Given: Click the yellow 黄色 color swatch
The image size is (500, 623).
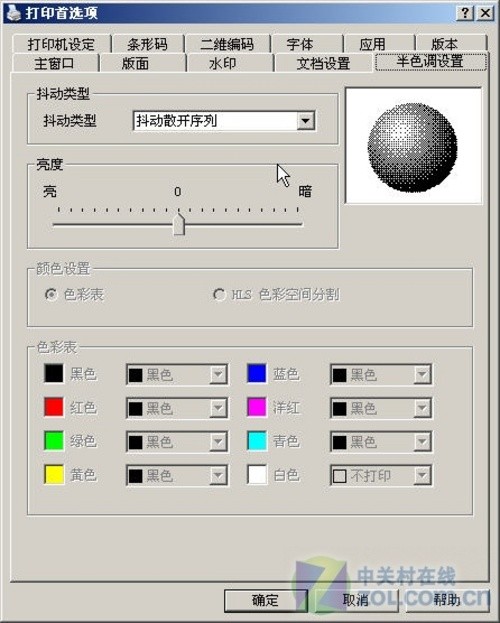Looking at the screenshot, I should 54,475.
